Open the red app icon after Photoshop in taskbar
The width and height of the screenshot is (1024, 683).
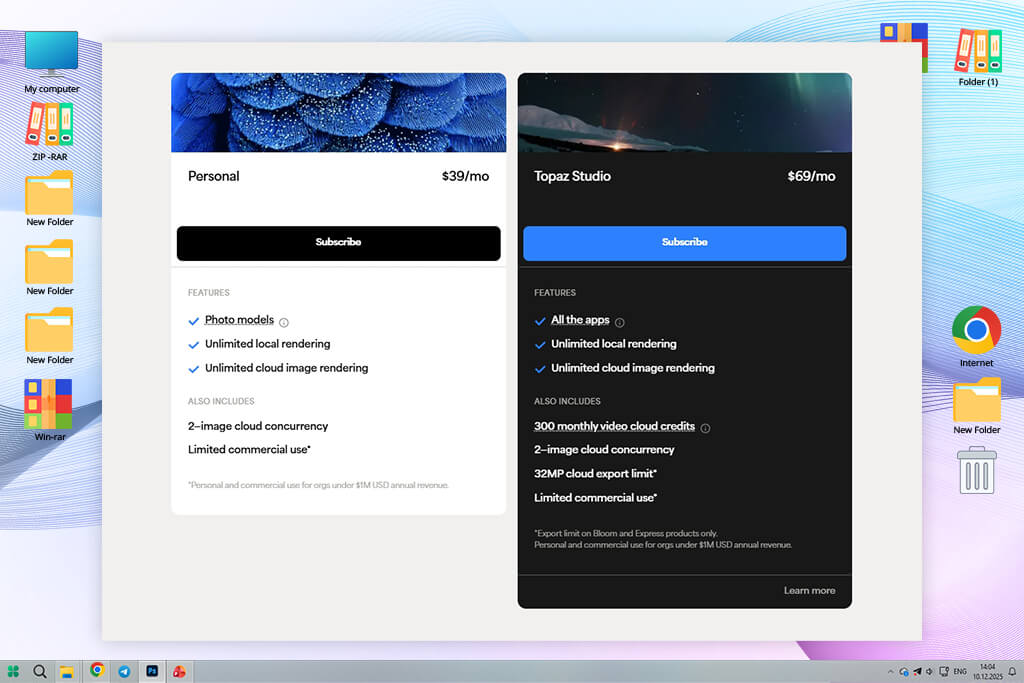point(179,671)
